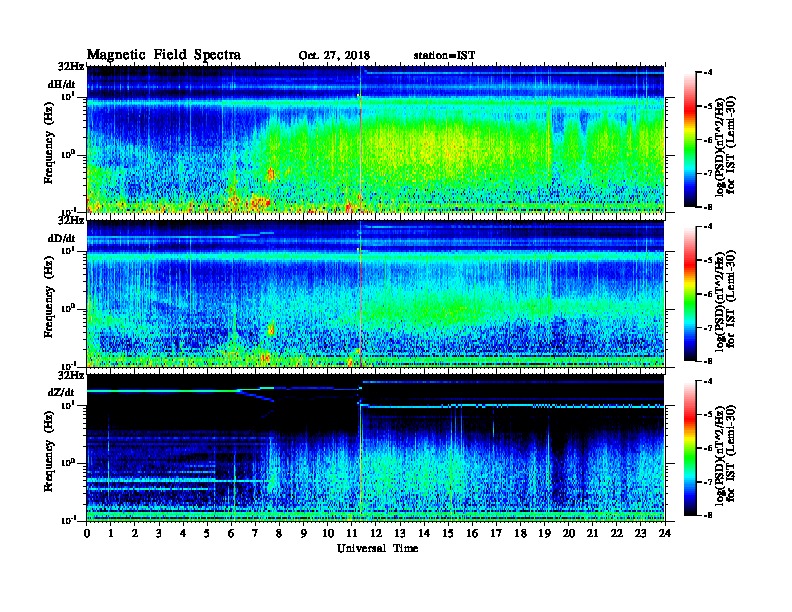Click hour "18" on the Universal Time axis
The width and height of the screenshot is (792, 612).
point(520,533)
